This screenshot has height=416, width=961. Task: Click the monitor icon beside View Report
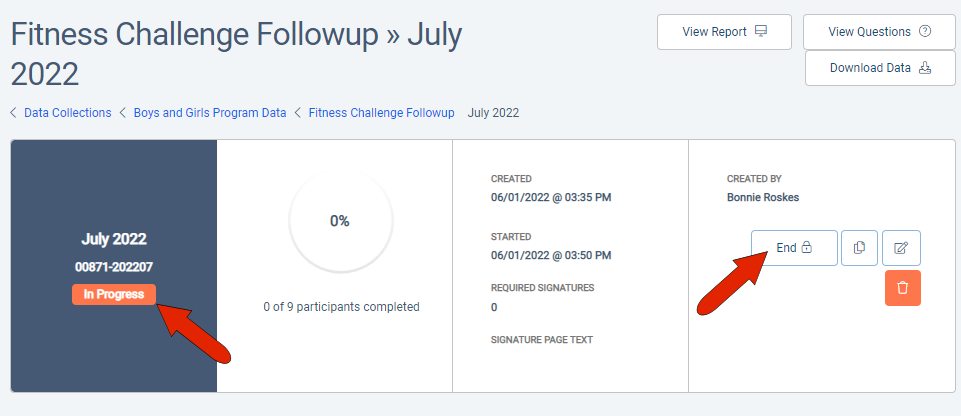[761, 32]
